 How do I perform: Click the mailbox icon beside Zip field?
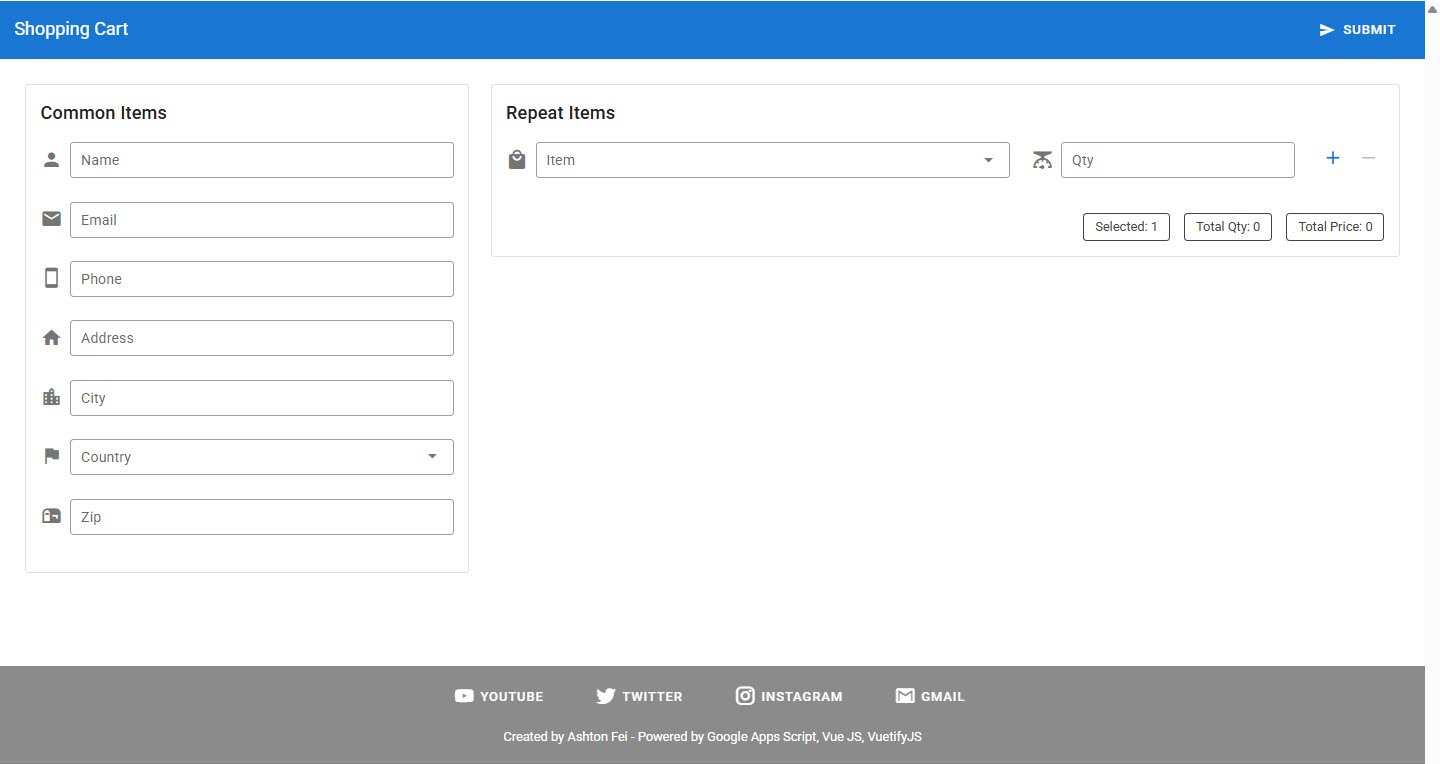pyautogui.click(x=52, y=516)
